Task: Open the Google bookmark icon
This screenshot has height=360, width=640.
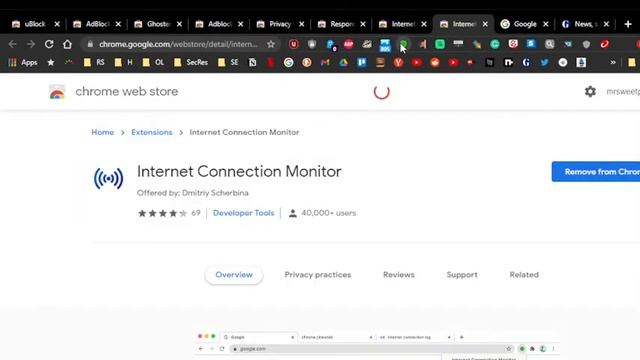Action: (289, 62)
